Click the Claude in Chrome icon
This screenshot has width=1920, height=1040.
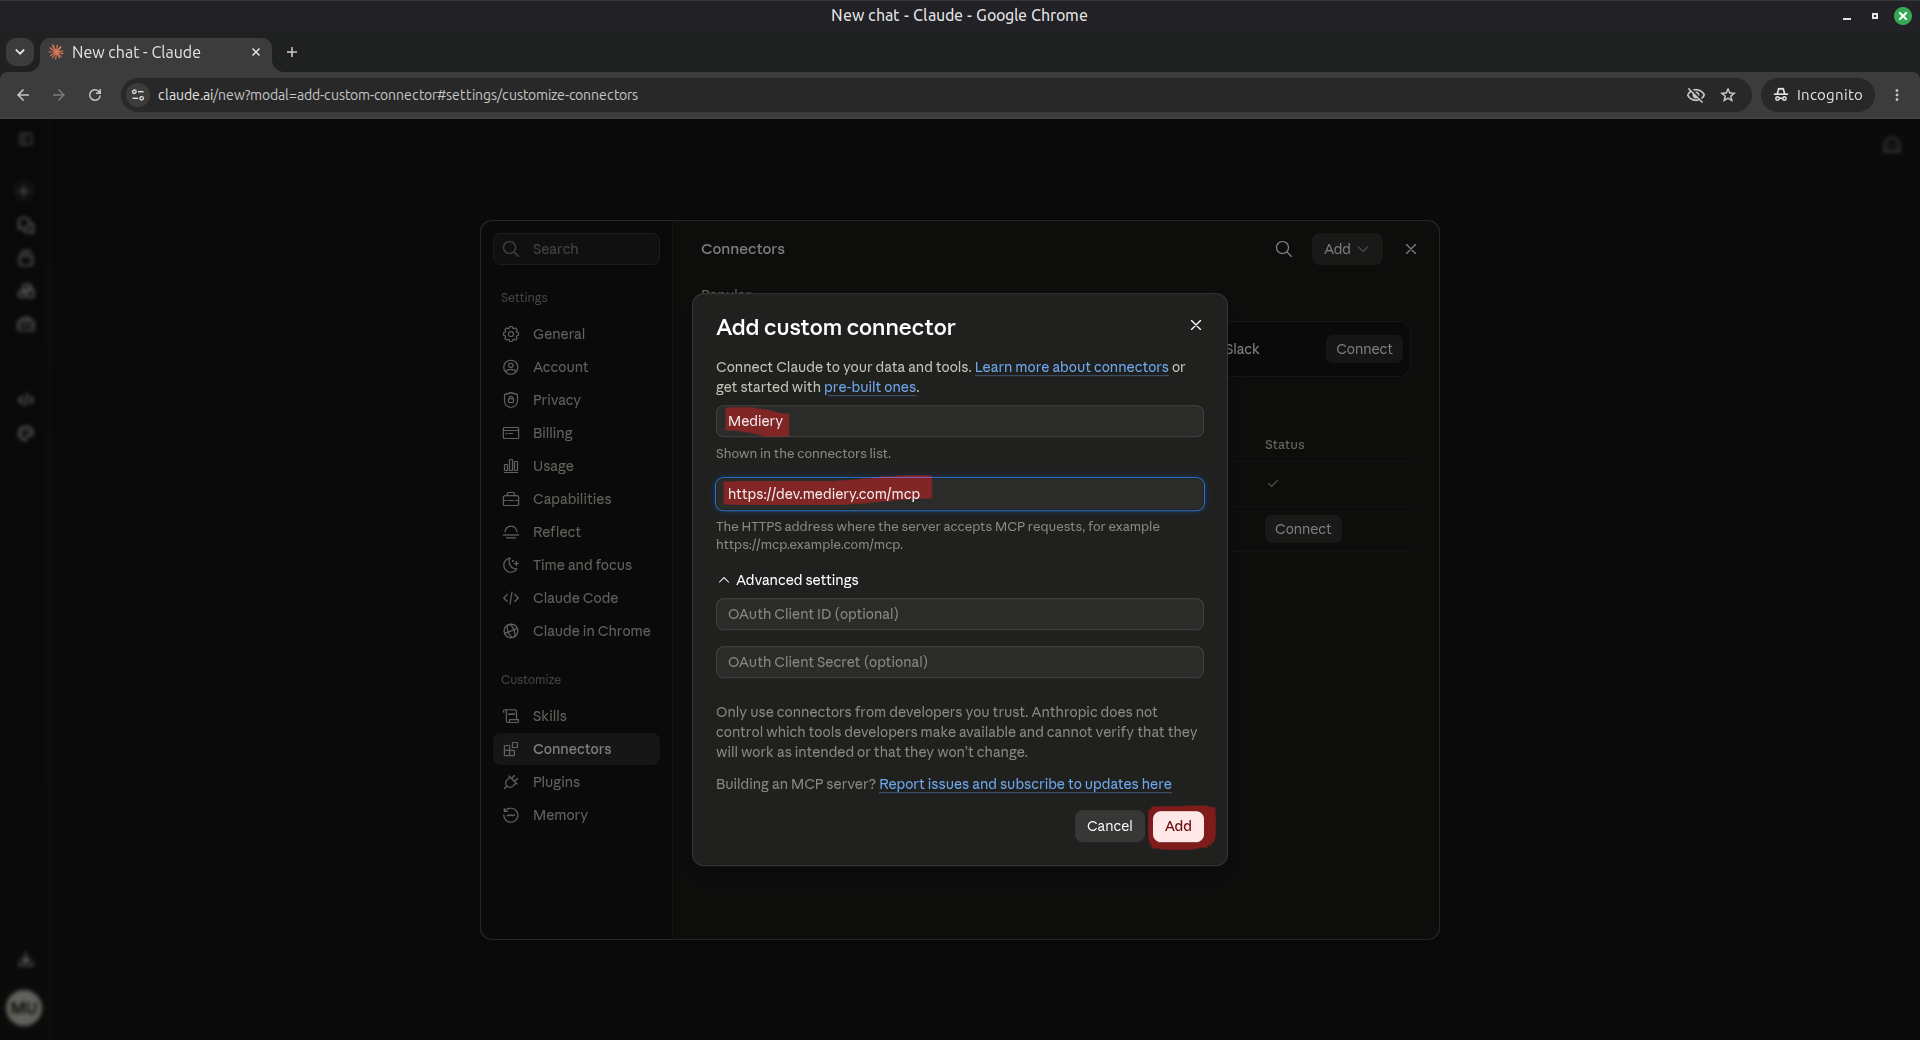tap(511, 631)
